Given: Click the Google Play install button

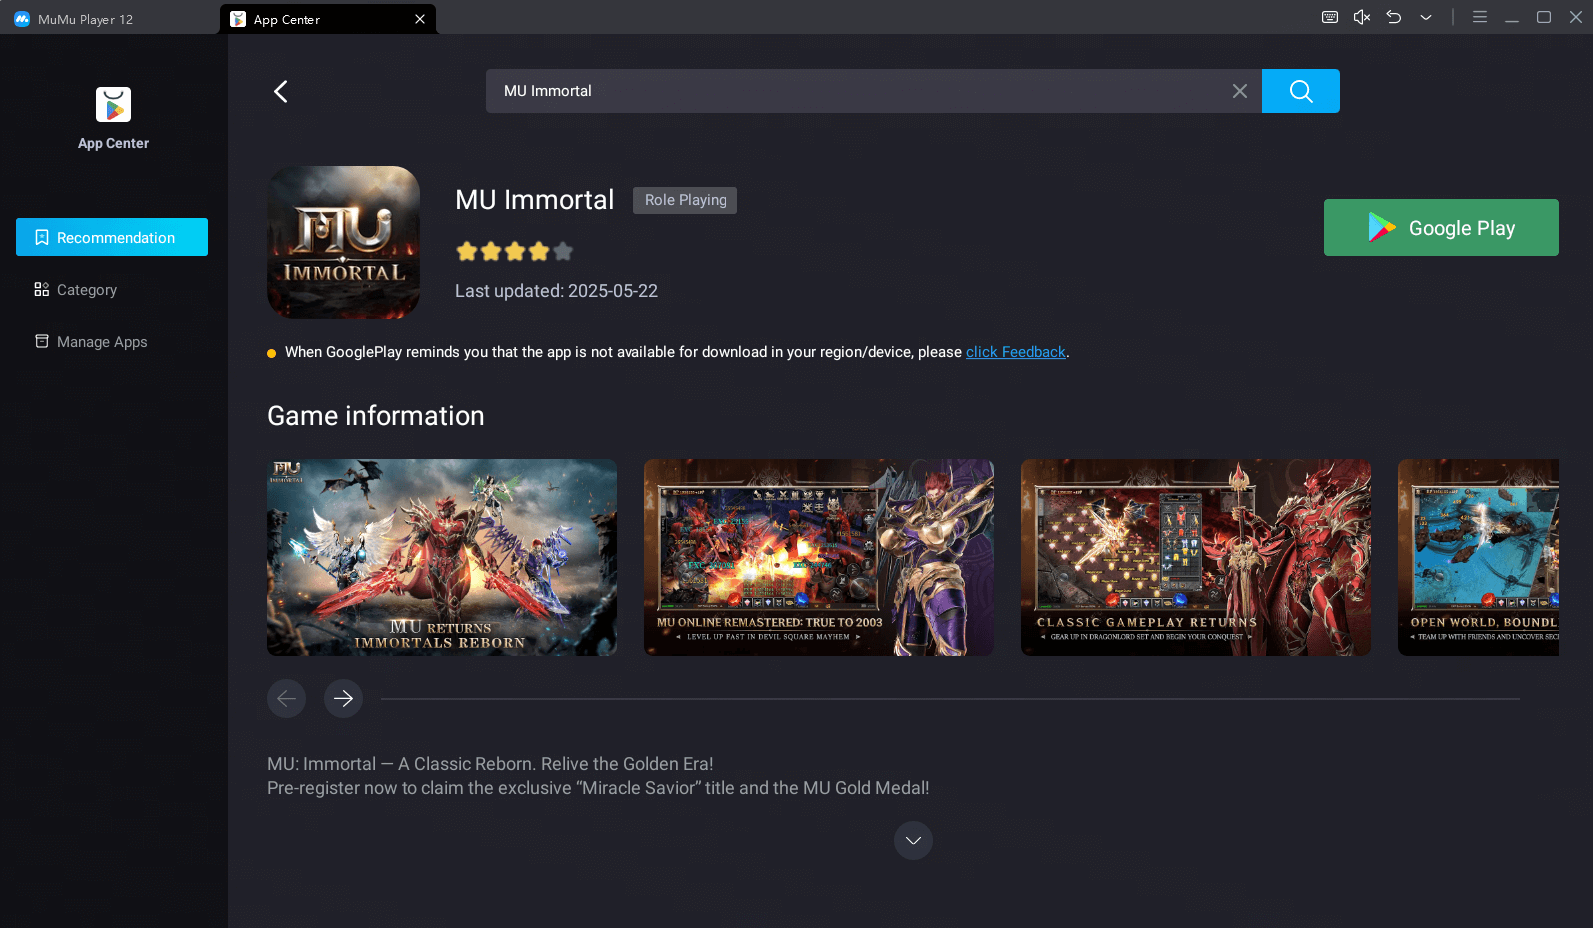Looking at the screenshot, I should (1441, 228).
